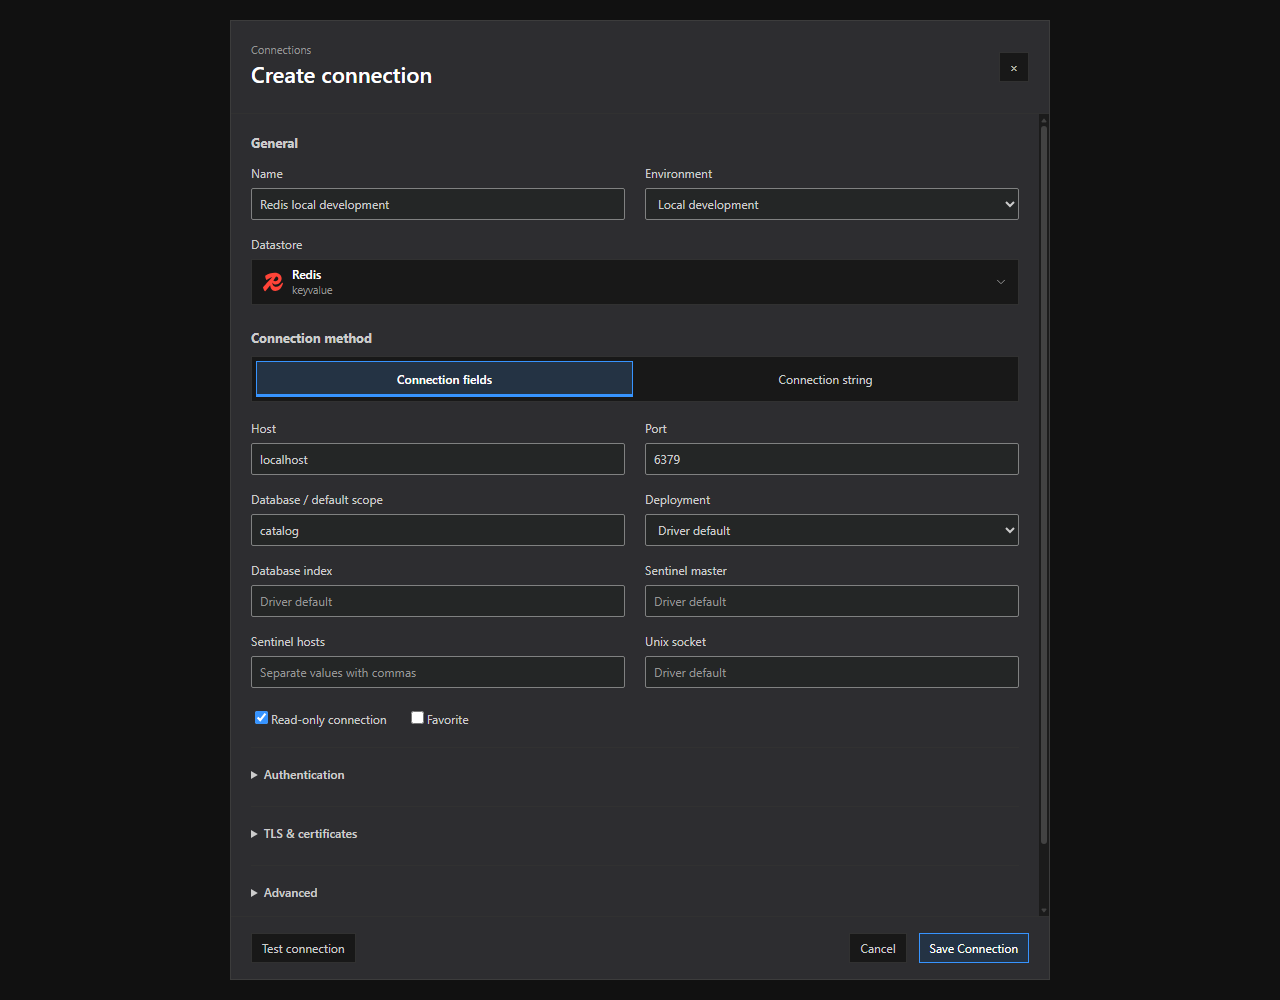1280x1000 pixels.
Task: Click the Unix socket field
Action: [832, 672]
